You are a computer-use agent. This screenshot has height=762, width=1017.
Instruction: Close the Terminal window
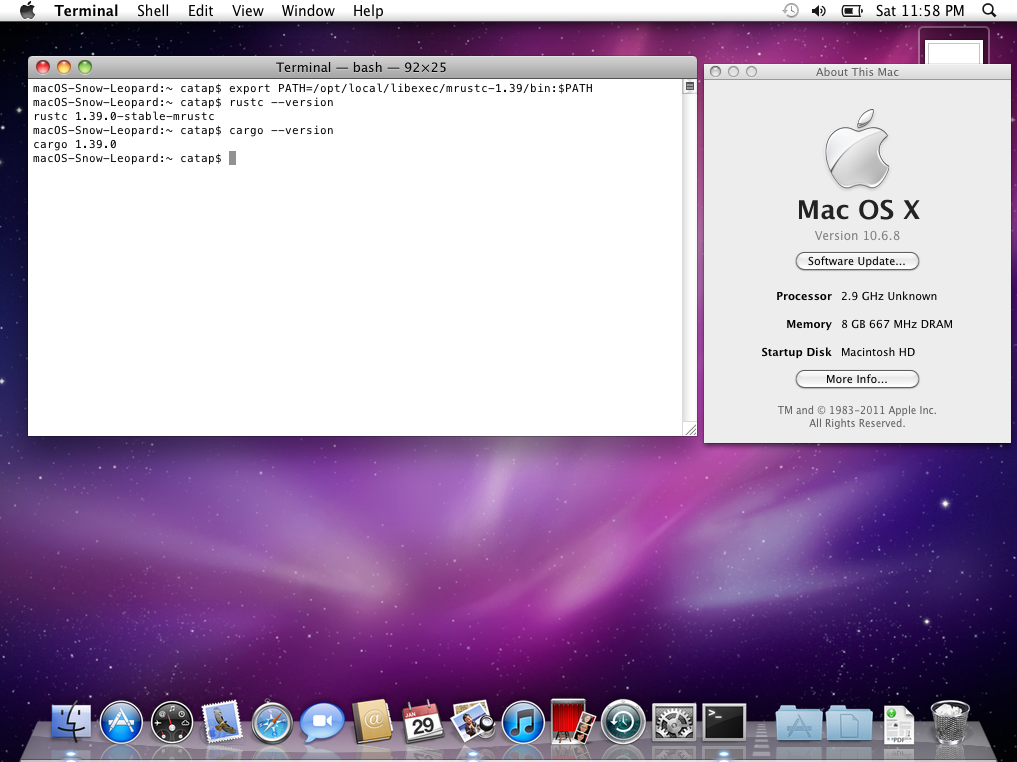[43, 67]
